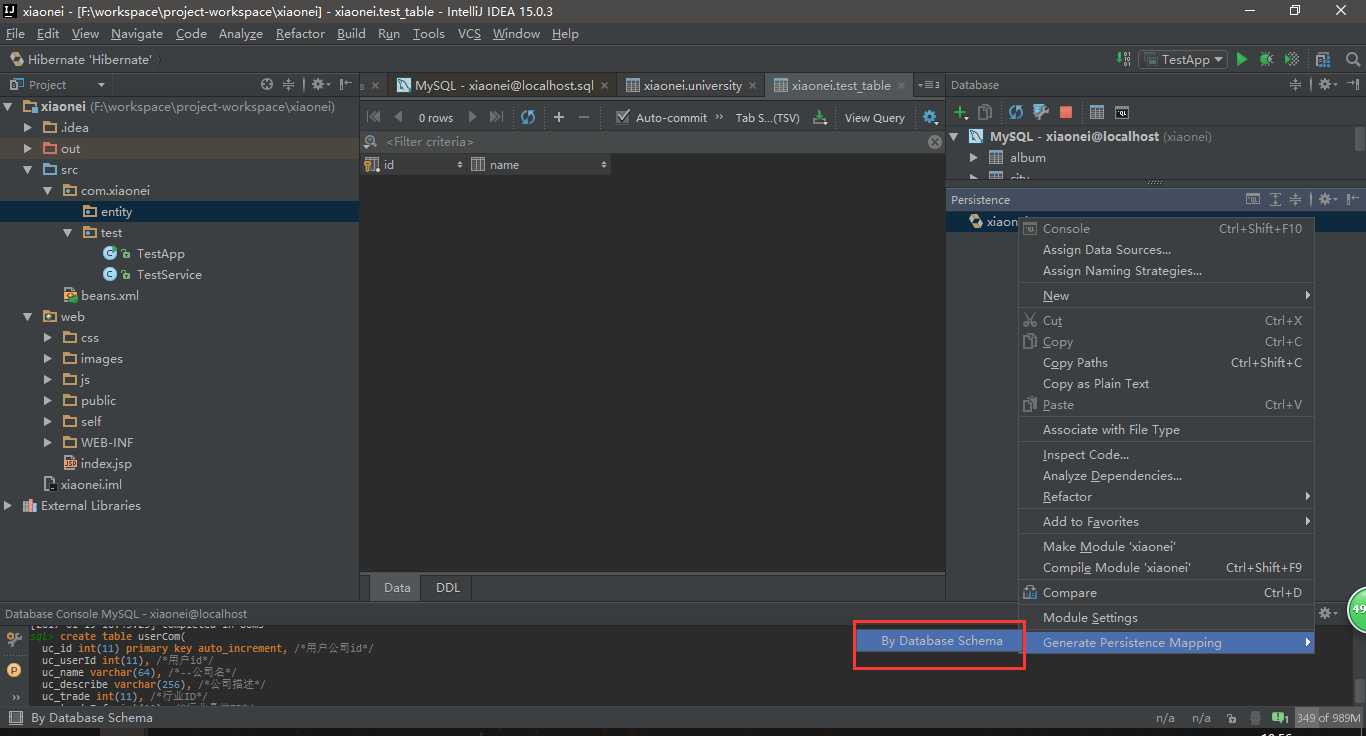Add a new row with plus icon

[x=559, y=117]
